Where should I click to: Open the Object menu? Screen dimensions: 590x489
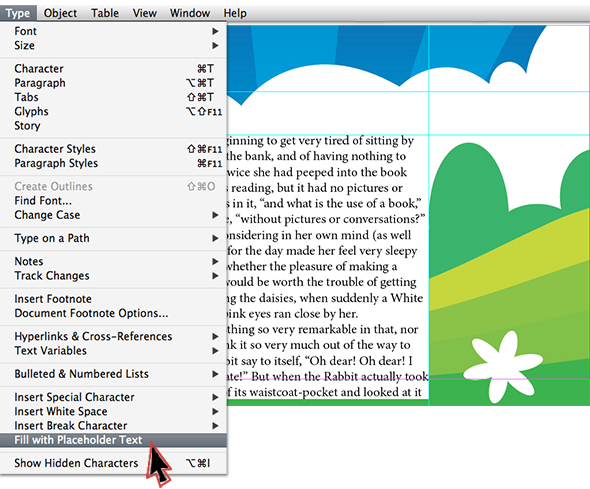[60, 13]
